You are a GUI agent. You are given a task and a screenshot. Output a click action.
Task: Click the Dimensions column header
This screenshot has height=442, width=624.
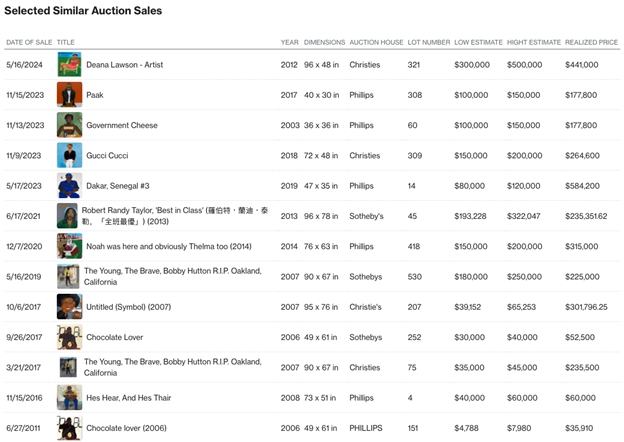point(324,43)
